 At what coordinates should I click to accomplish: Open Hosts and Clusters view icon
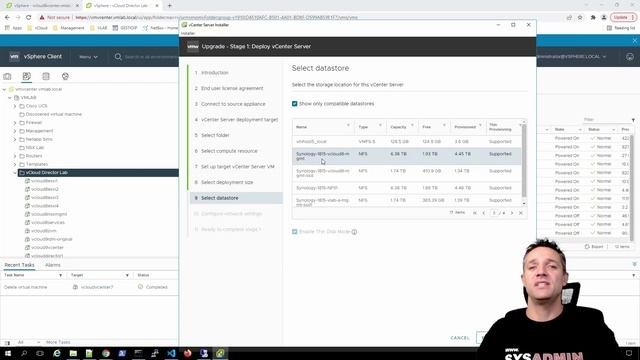(7, 76)
